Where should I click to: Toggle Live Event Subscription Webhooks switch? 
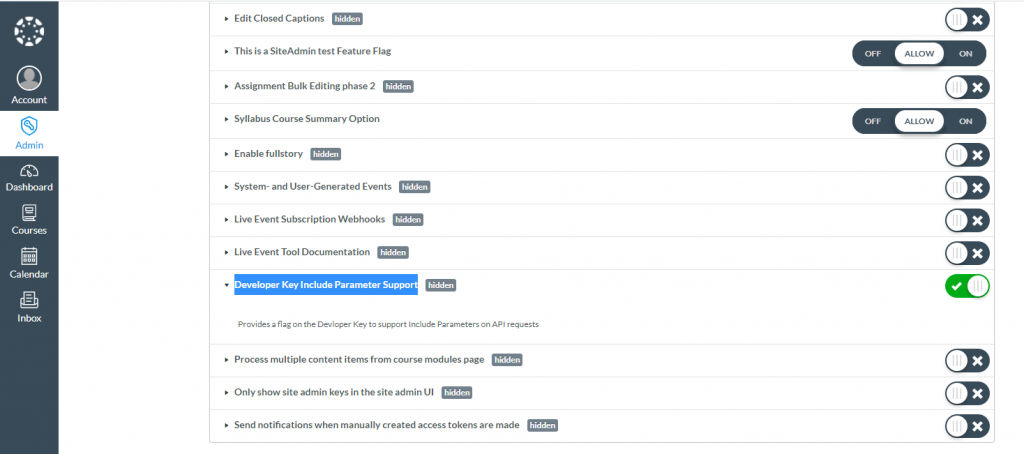(967, 220)
